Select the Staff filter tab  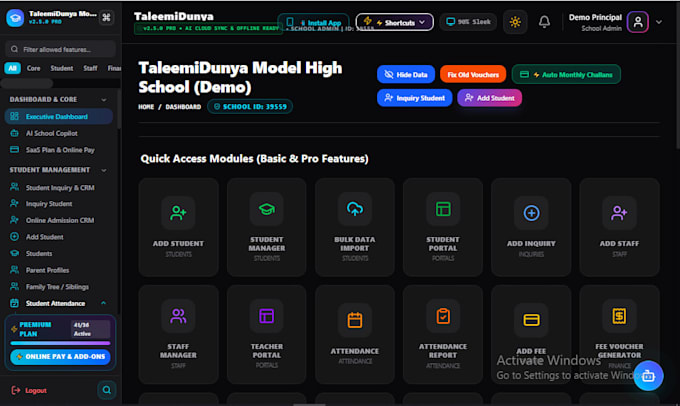tap(90, 68)
